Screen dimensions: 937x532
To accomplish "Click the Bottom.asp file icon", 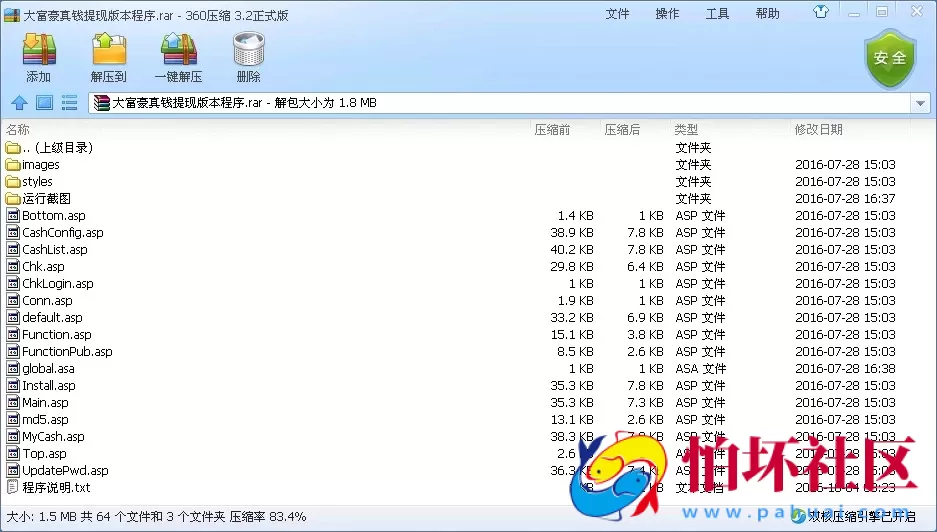I will click(x=13, y=215).
